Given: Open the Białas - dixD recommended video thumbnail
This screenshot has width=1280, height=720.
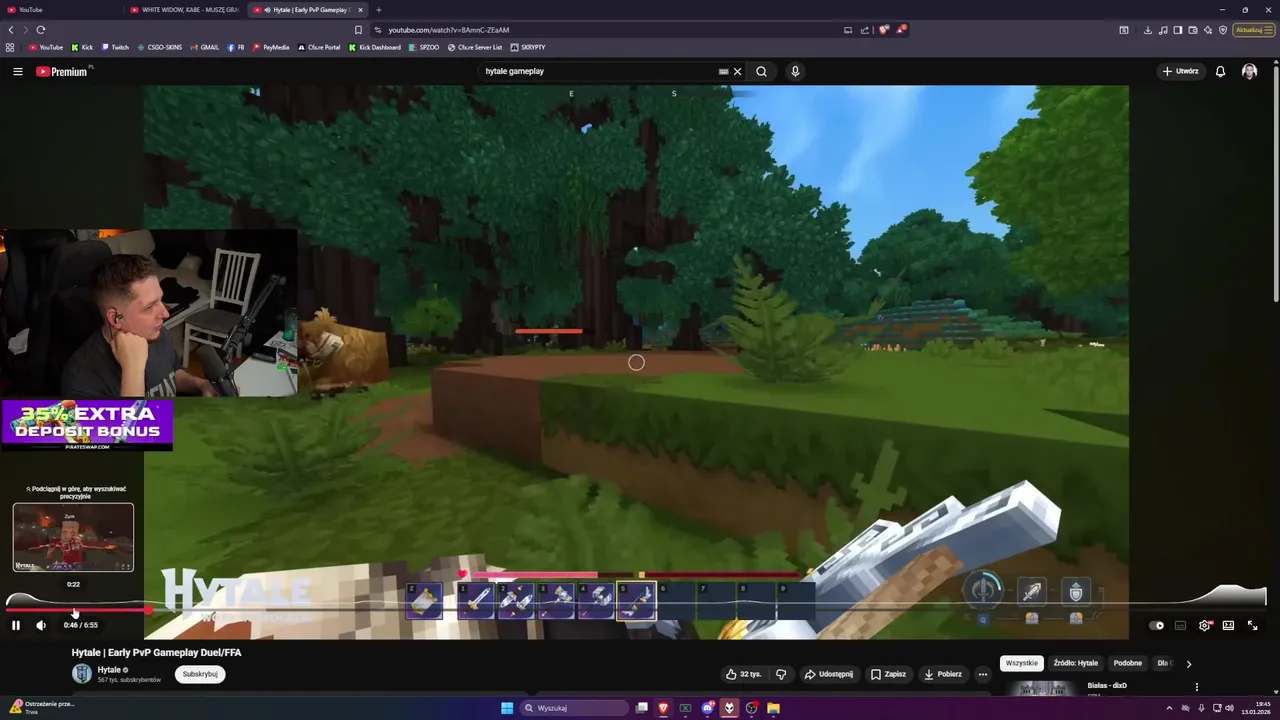Looking at the screenshot, I should (1041, 688).
